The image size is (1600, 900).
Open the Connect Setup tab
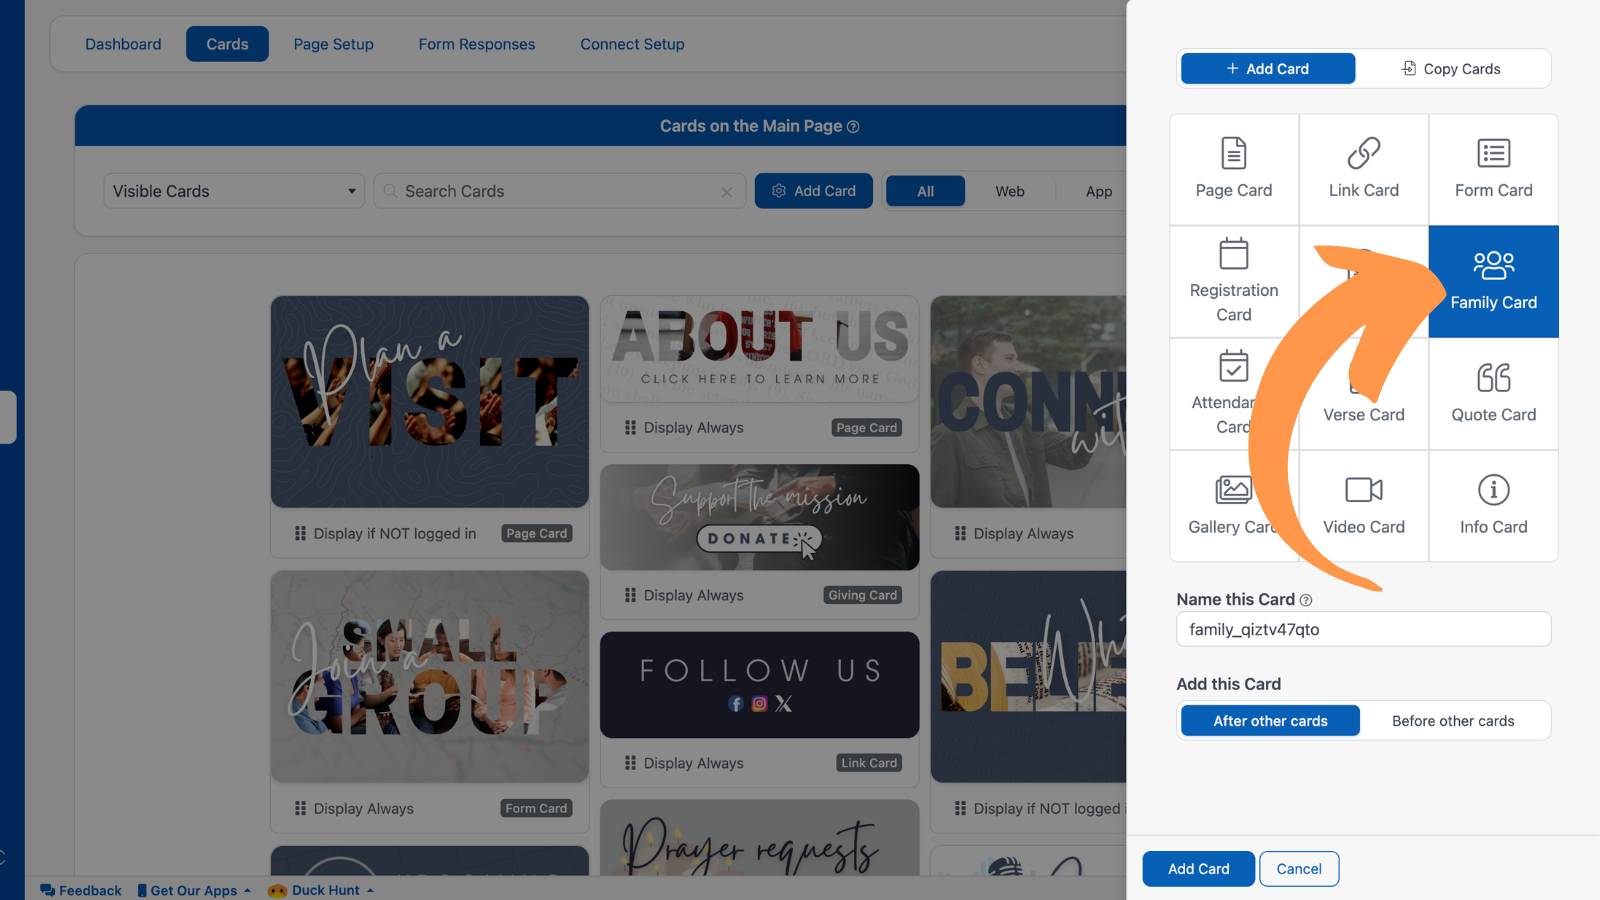[632, 44]
